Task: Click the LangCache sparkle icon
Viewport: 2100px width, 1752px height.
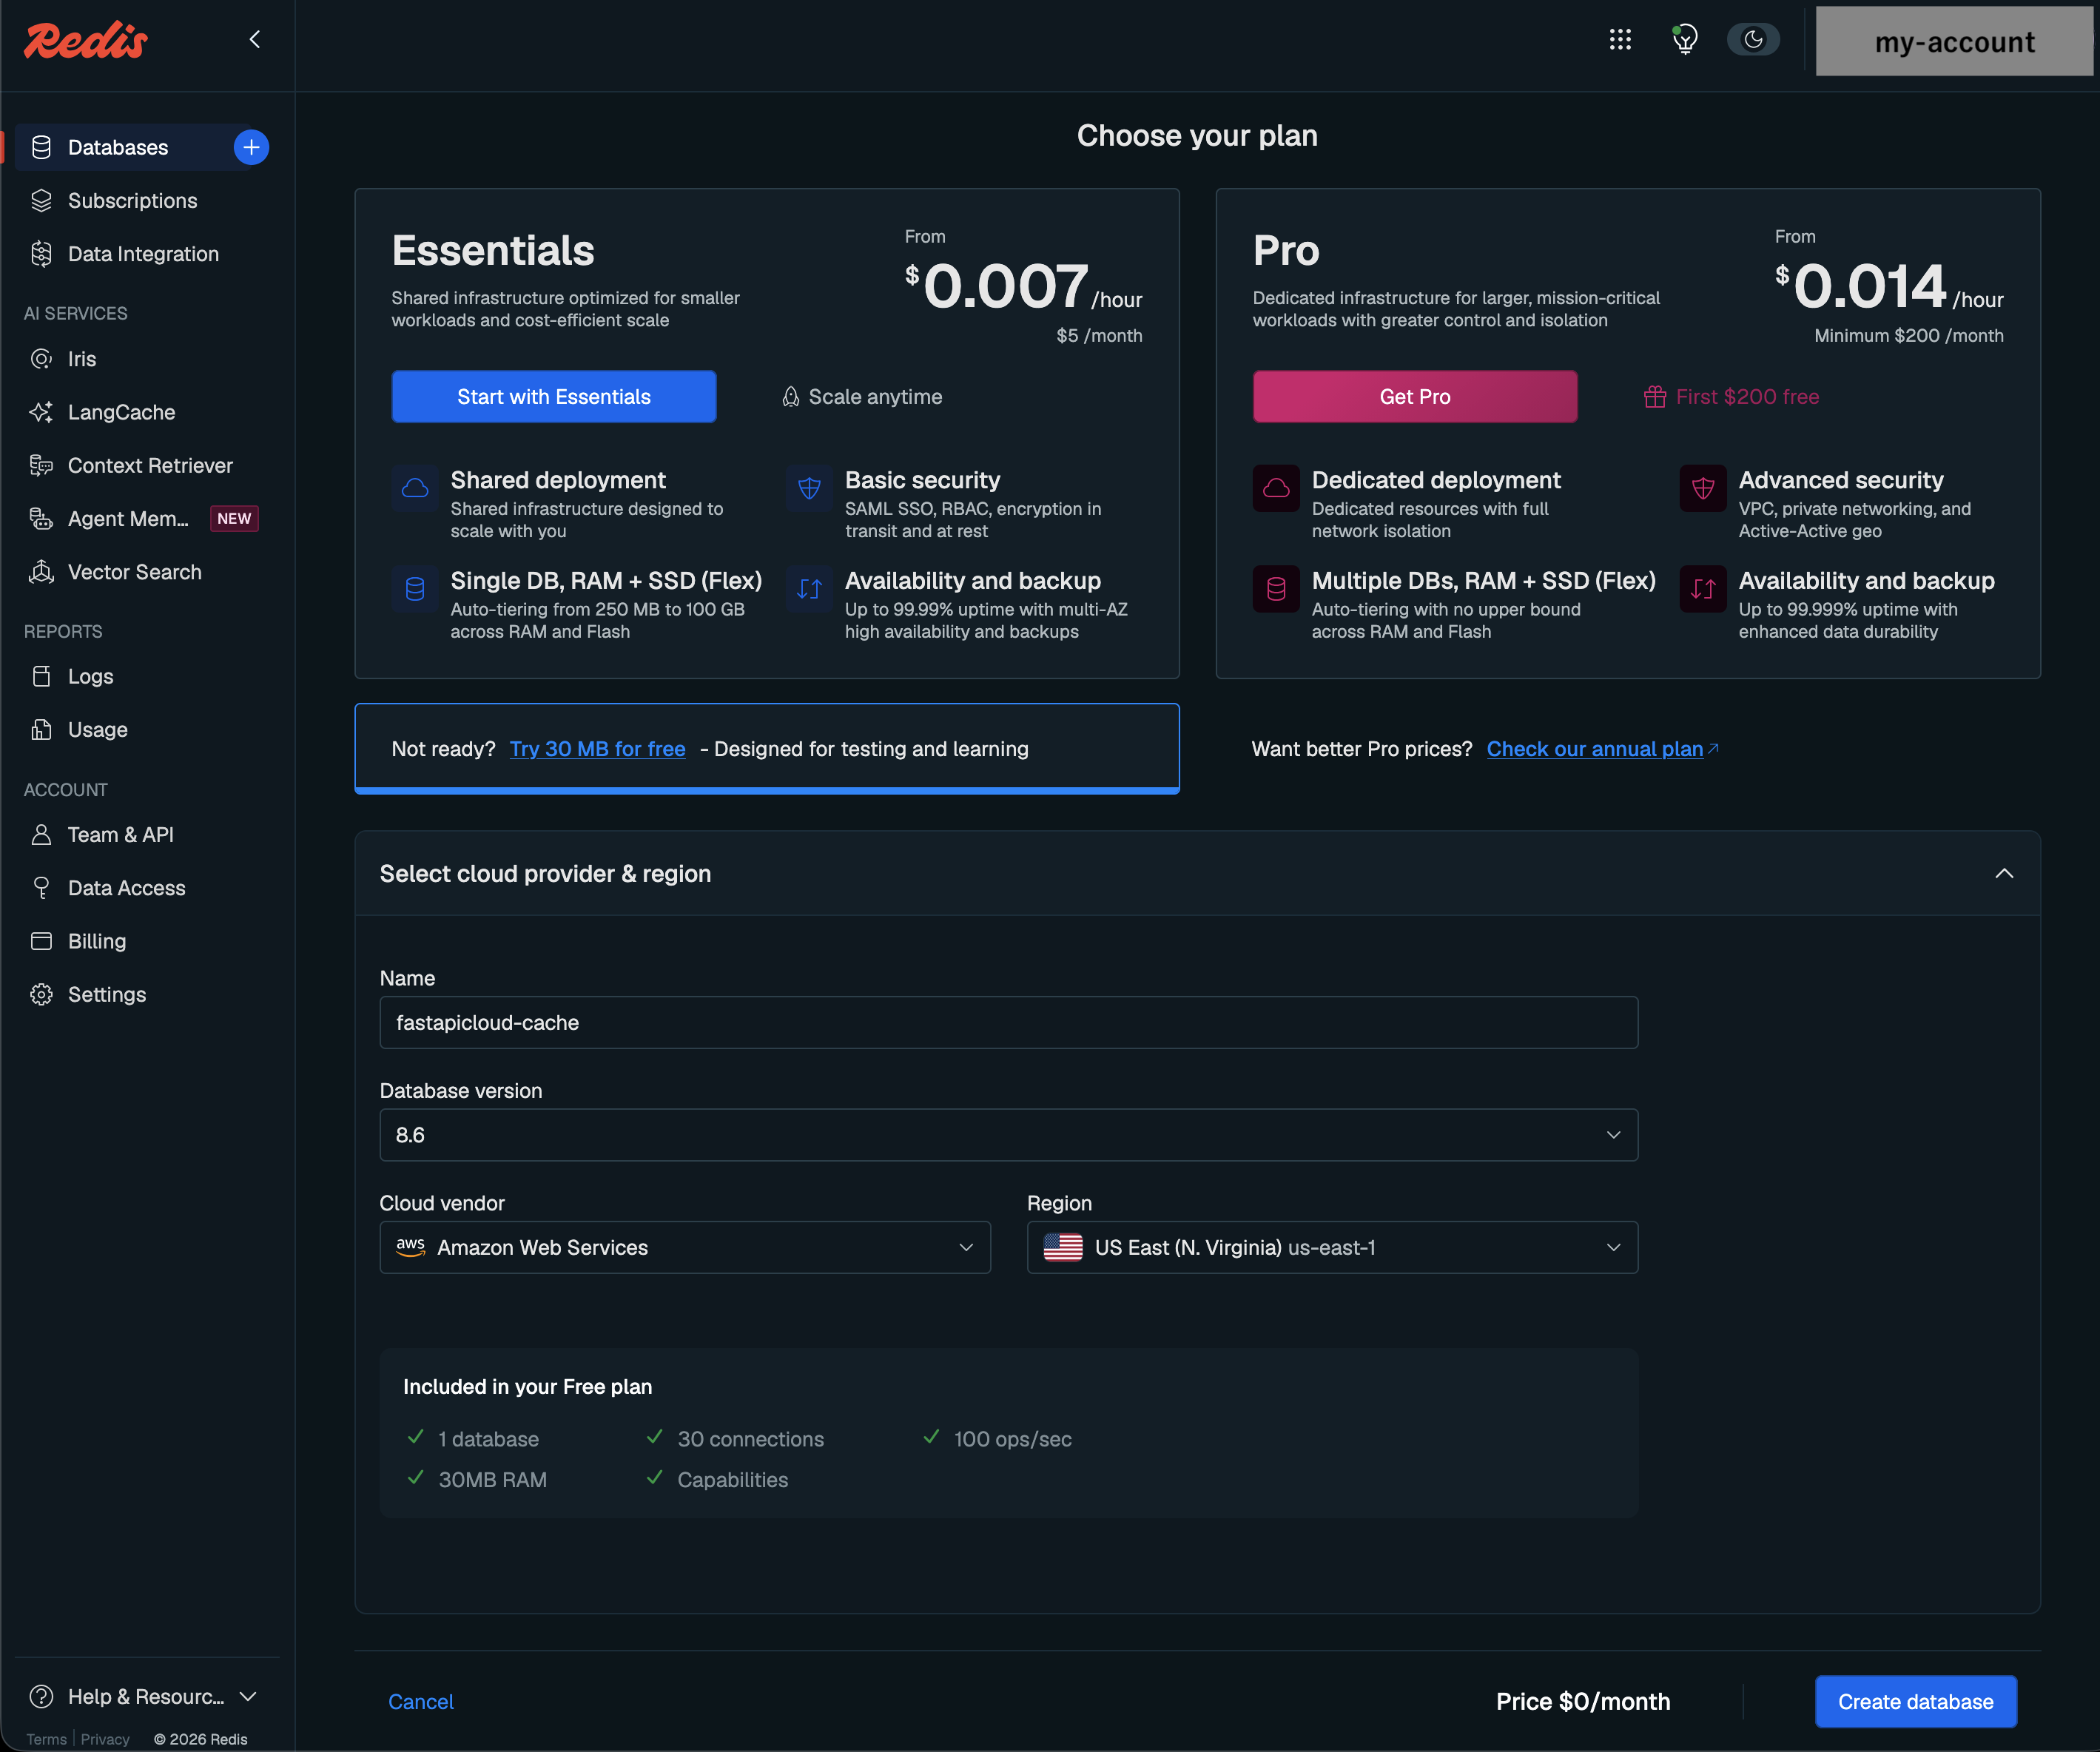Action: (x=41, y=412)
